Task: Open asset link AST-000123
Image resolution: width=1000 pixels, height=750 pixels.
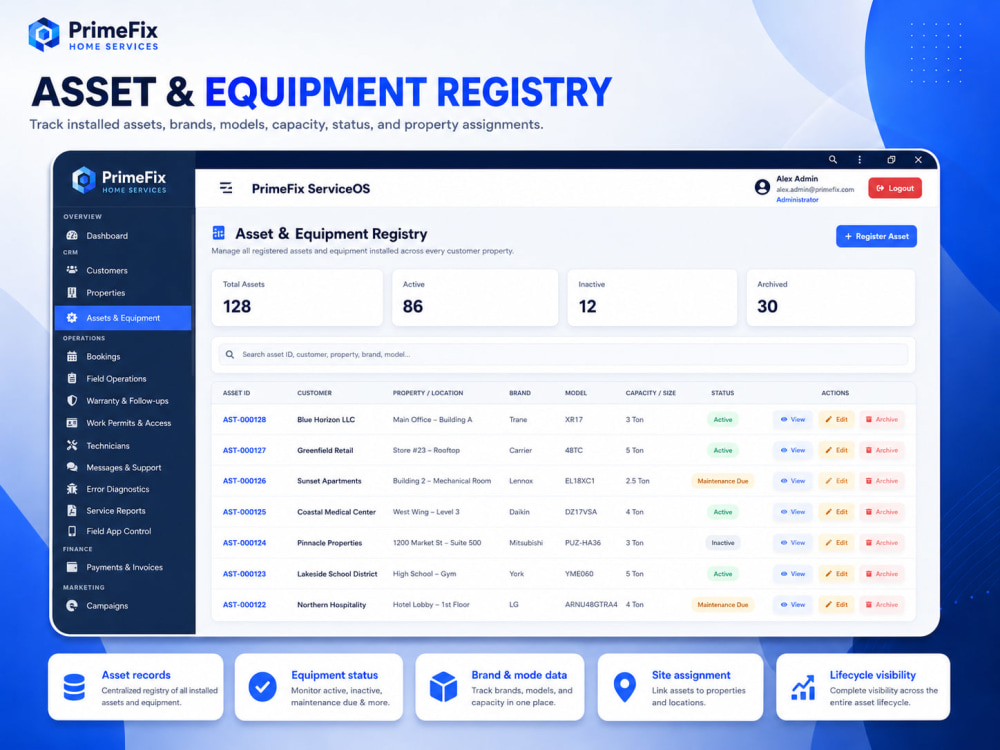Action: click(244, 574)
